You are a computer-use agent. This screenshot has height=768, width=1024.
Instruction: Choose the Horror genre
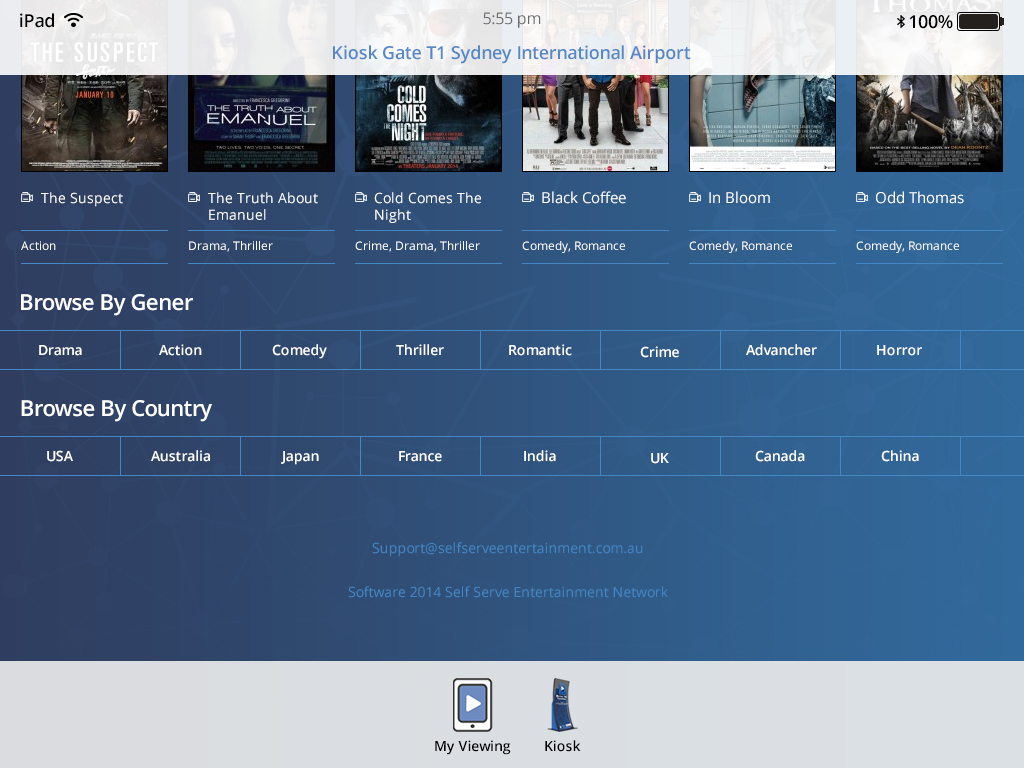[899, 350]
